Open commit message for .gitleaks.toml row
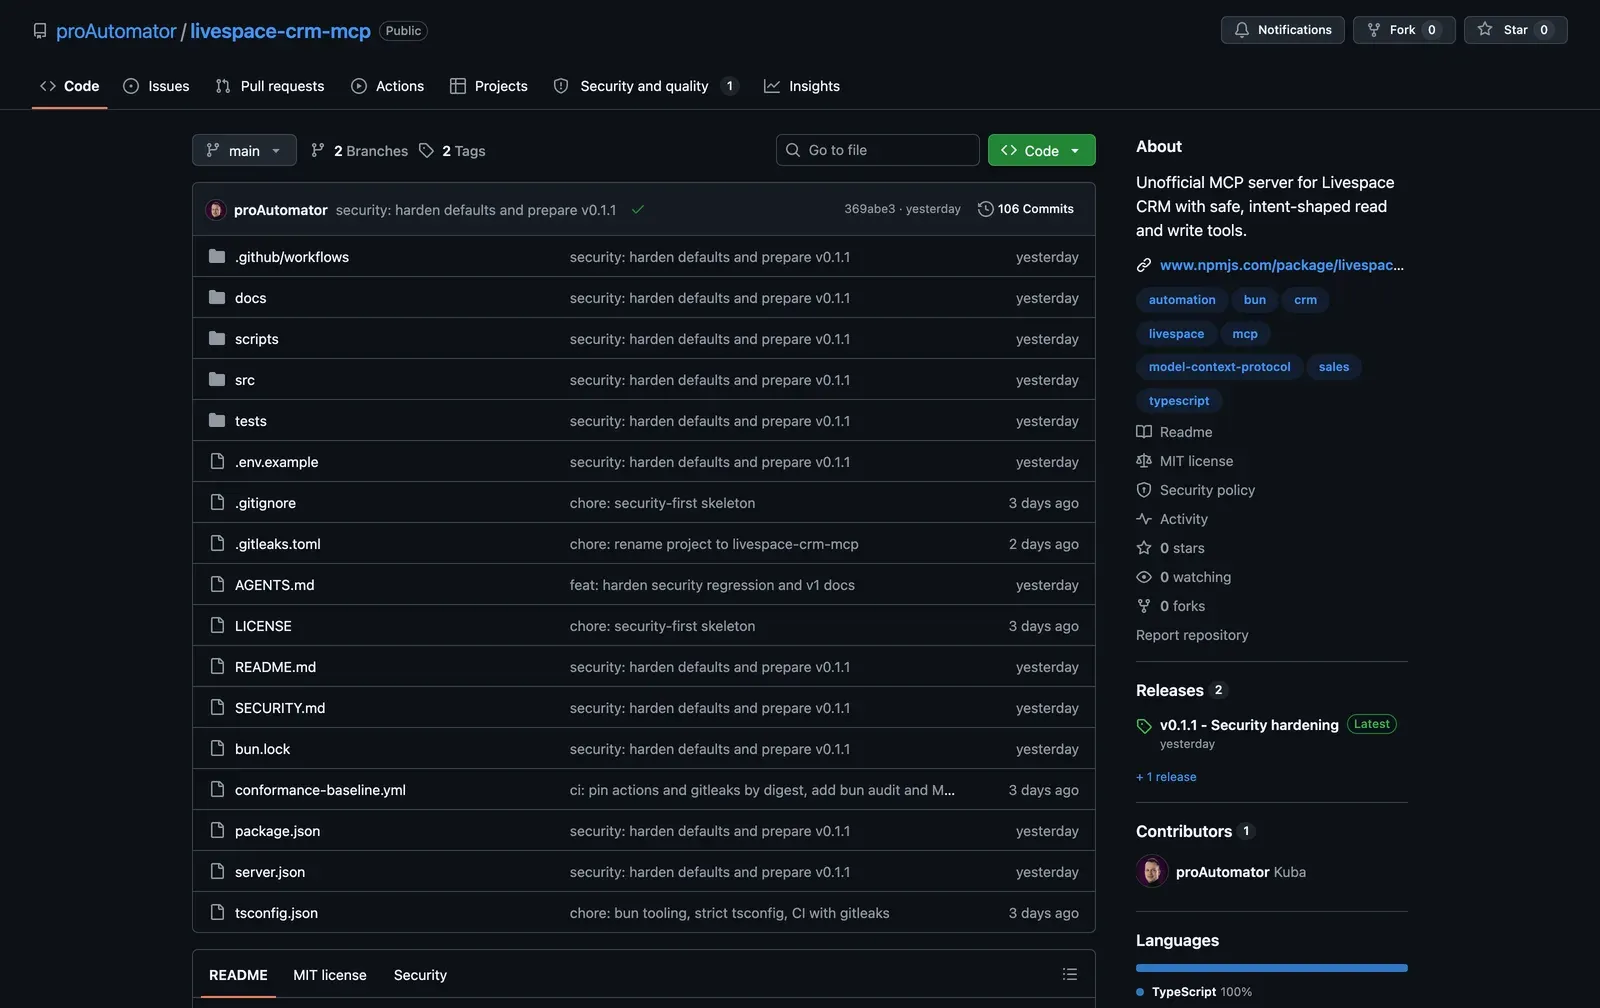This screenshot has width=1600, height=1008. 714,544
